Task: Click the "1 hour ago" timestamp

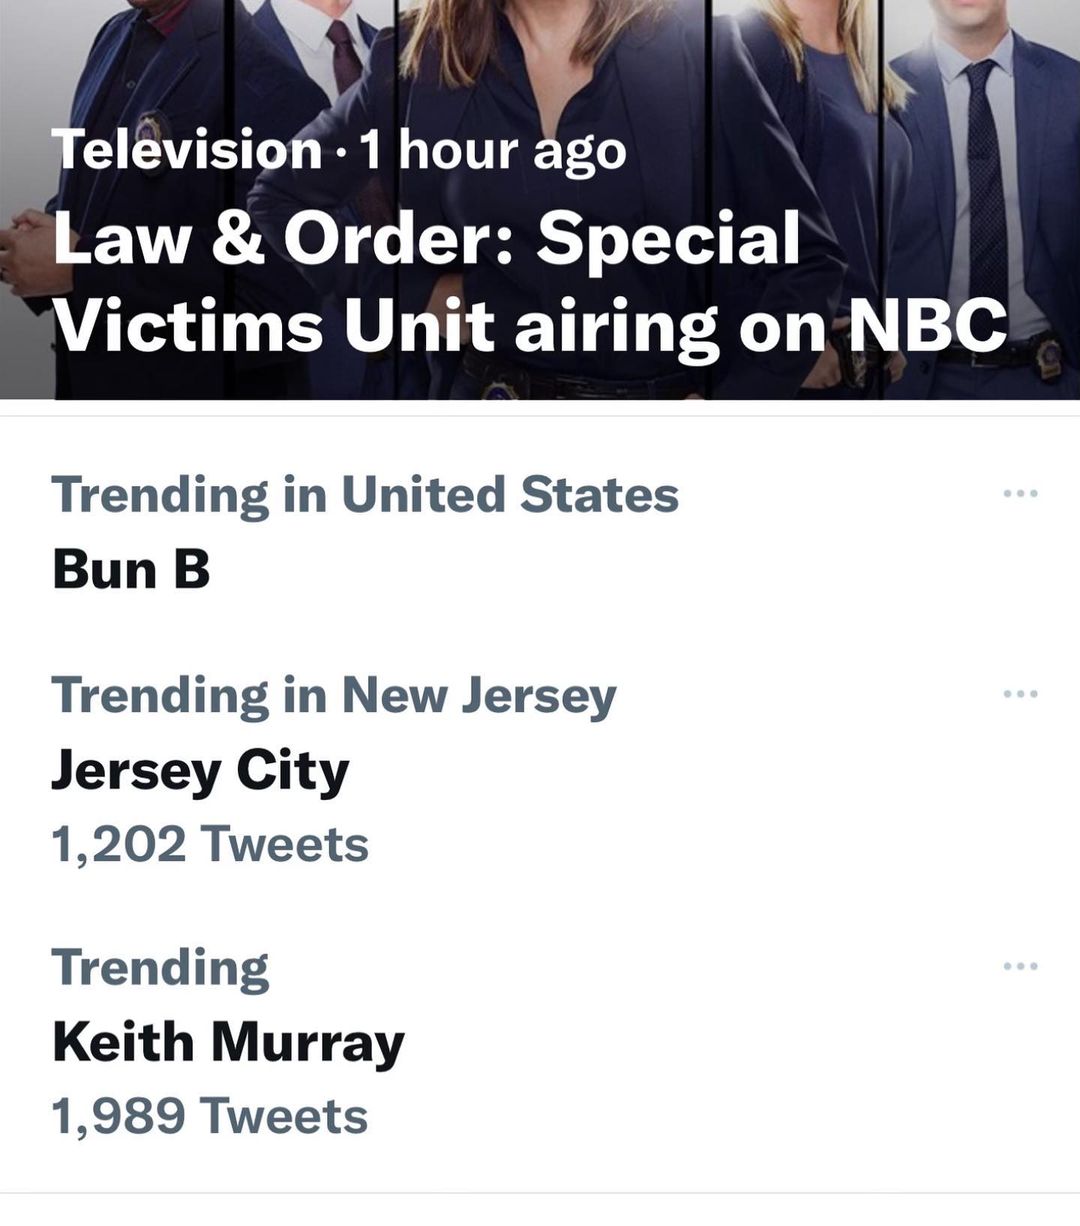Action: [x=493, y=151]
